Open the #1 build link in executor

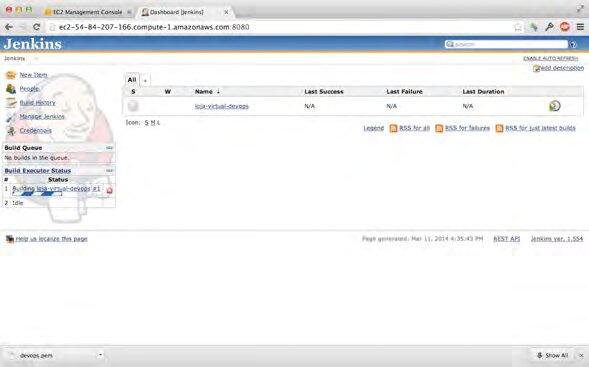click(x=97, y=189)
